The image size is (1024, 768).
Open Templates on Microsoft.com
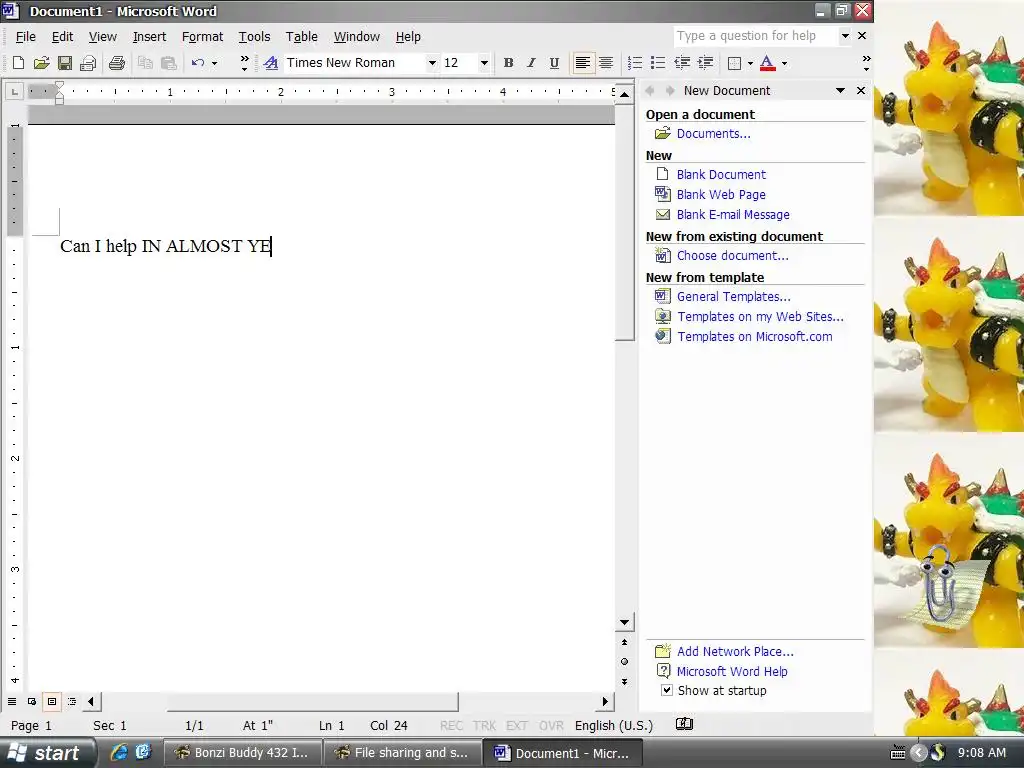[754, 336]
